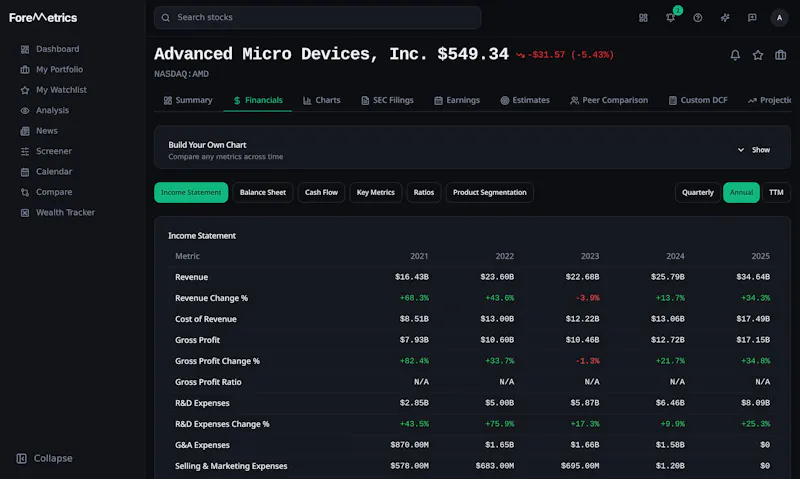Image resolution: width=800 pixels, height=479 pixels.
Task: Click 2021 Gross Profit $7.93B
Action: [x=414, y=340]
